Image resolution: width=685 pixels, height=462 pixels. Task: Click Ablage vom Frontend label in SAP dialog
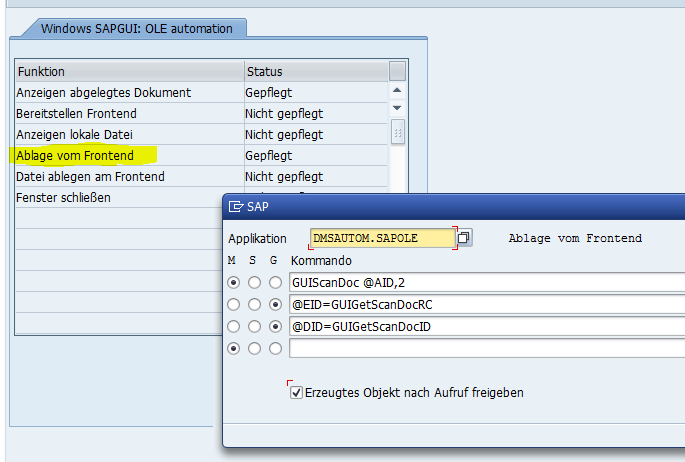pyautogui.click(x=575, y=238)
